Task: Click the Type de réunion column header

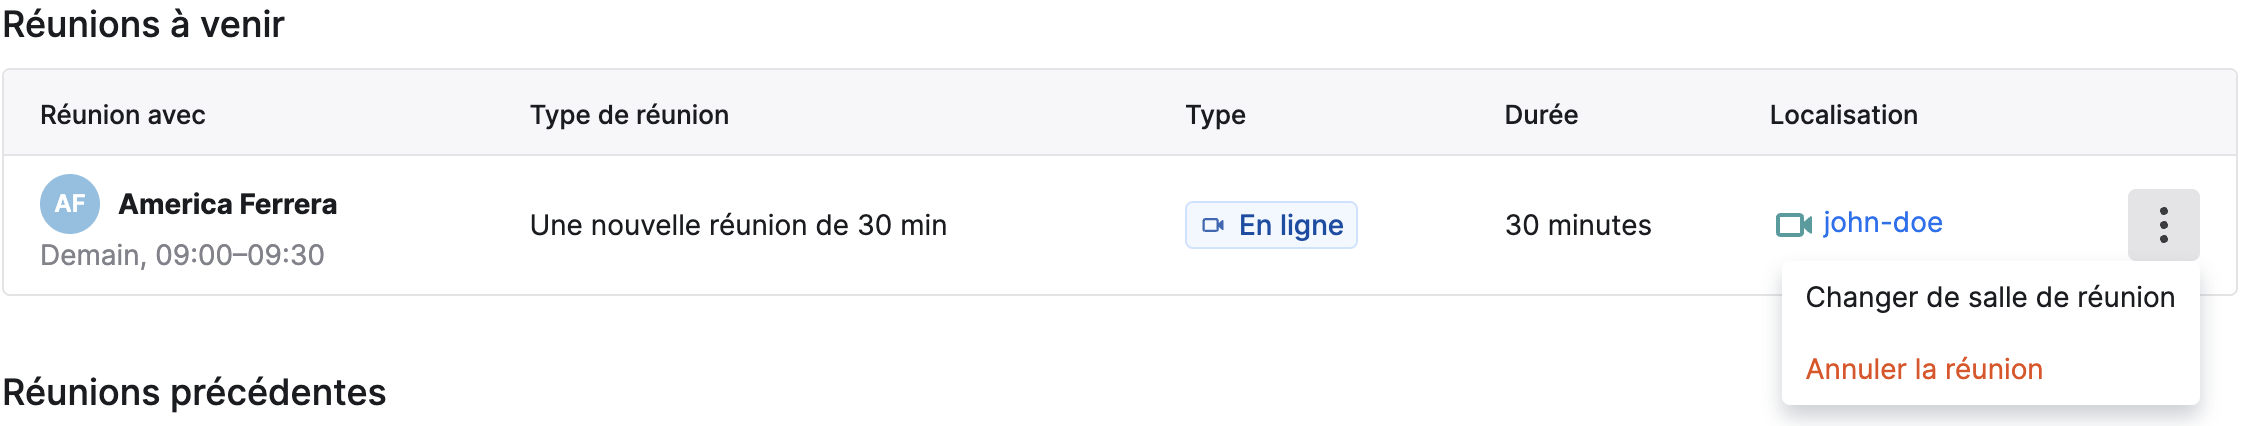Action: click(x=629, y=115)
